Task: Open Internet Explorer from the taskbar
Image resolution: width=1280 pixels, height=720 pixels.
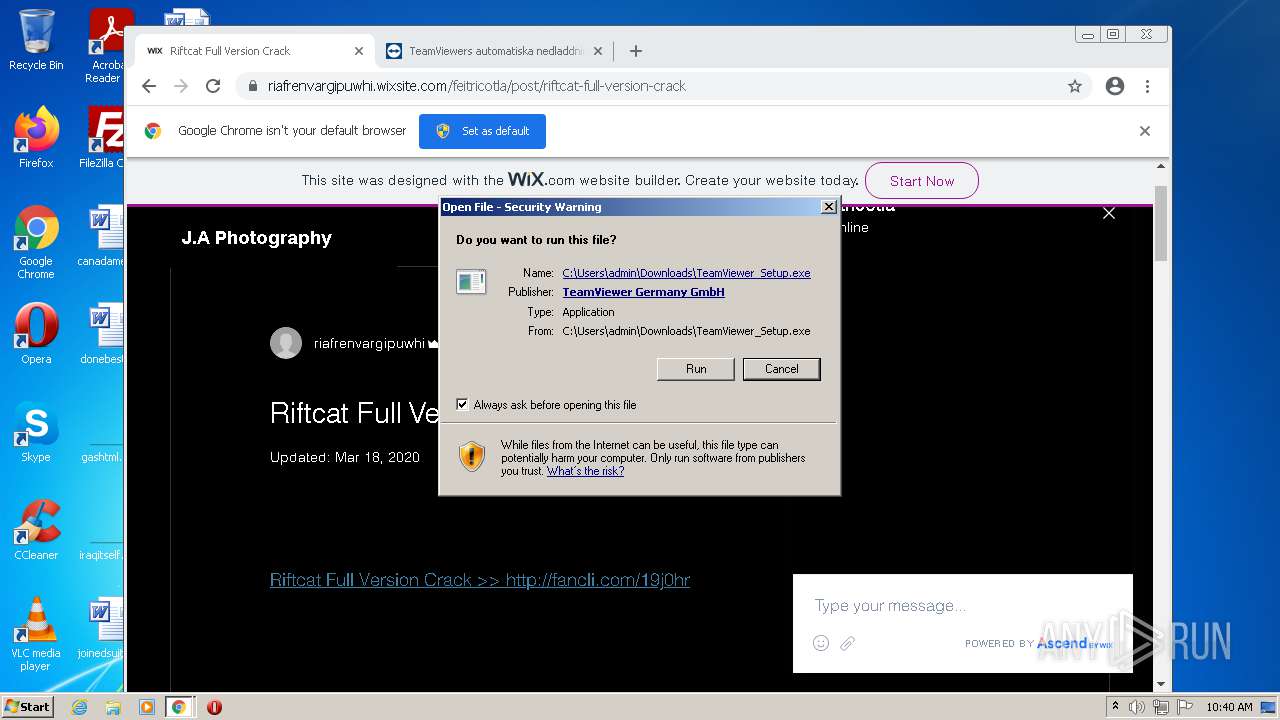Action: tap(79, 707)
